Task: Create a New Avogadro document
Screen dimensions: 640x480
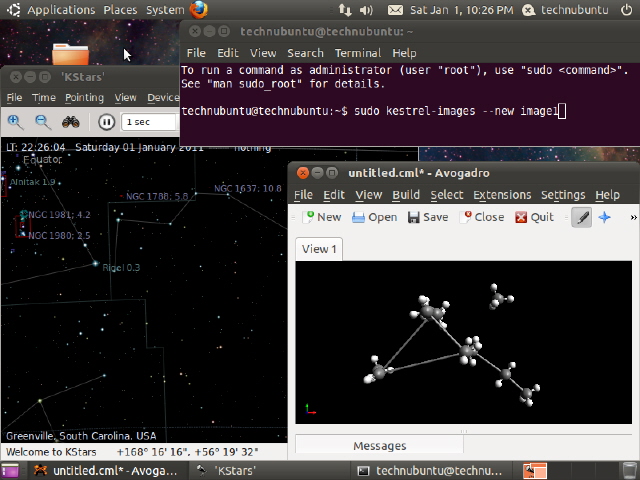Action: click(x=322, y=217)
